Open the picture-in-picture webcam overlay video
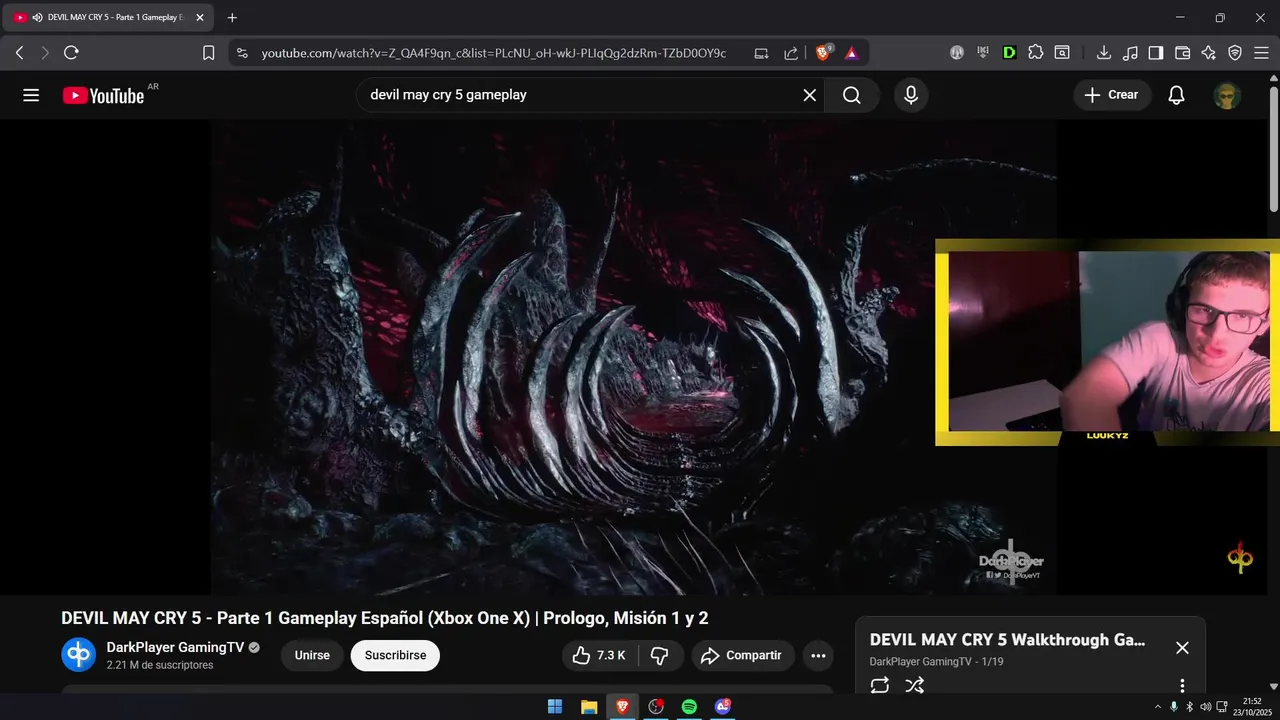The image size is (1280, 720). click(1107, 342)
